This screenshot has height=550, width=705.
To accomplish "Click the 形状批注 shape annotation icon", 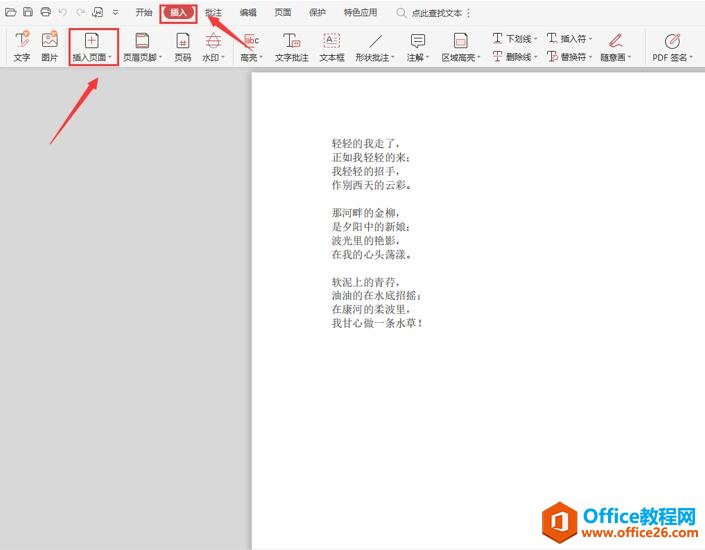I will pyautogui.click(x=375, y=41).
